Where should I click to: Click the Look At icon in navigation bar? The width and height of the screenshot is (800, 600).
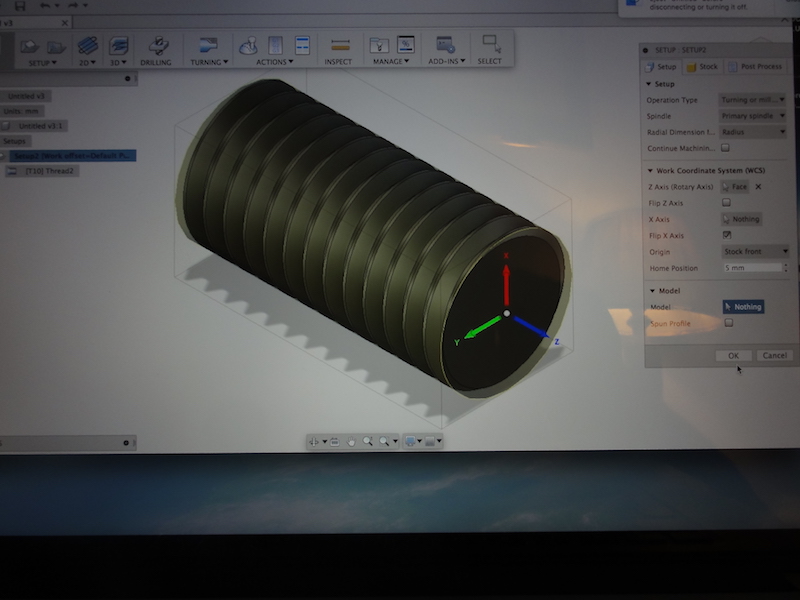coord(335,442)
